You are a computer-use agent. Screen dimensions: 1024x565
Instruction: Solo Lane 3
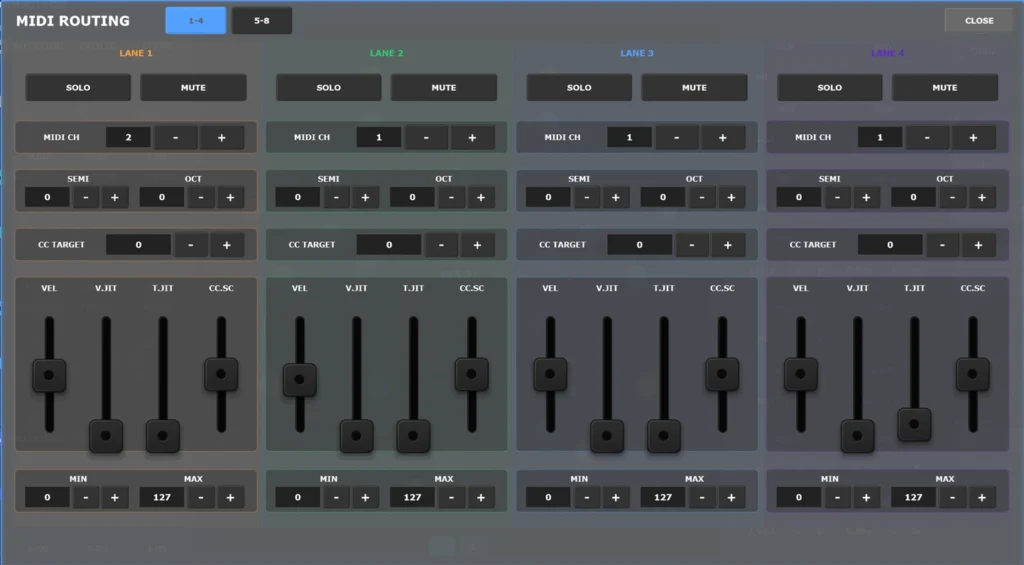pyautogui.click(x=579, y=88)
